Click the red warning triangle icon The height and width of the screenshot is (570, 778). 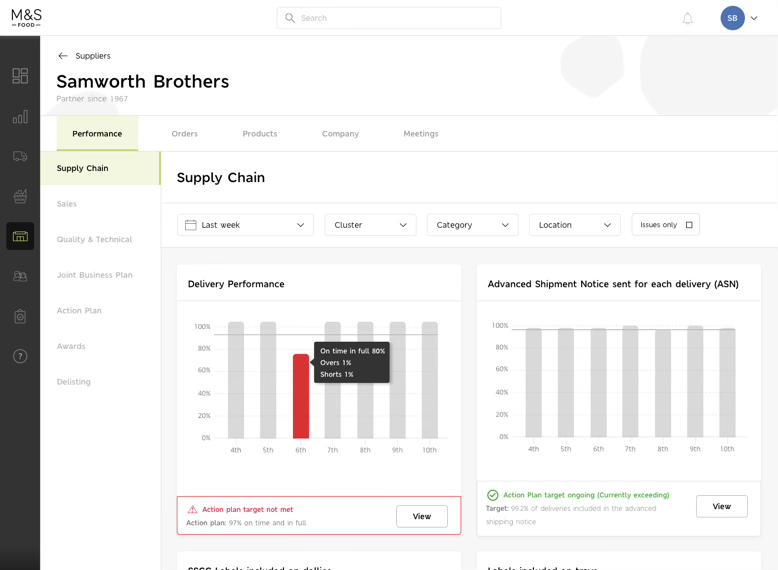pos(192,509)
